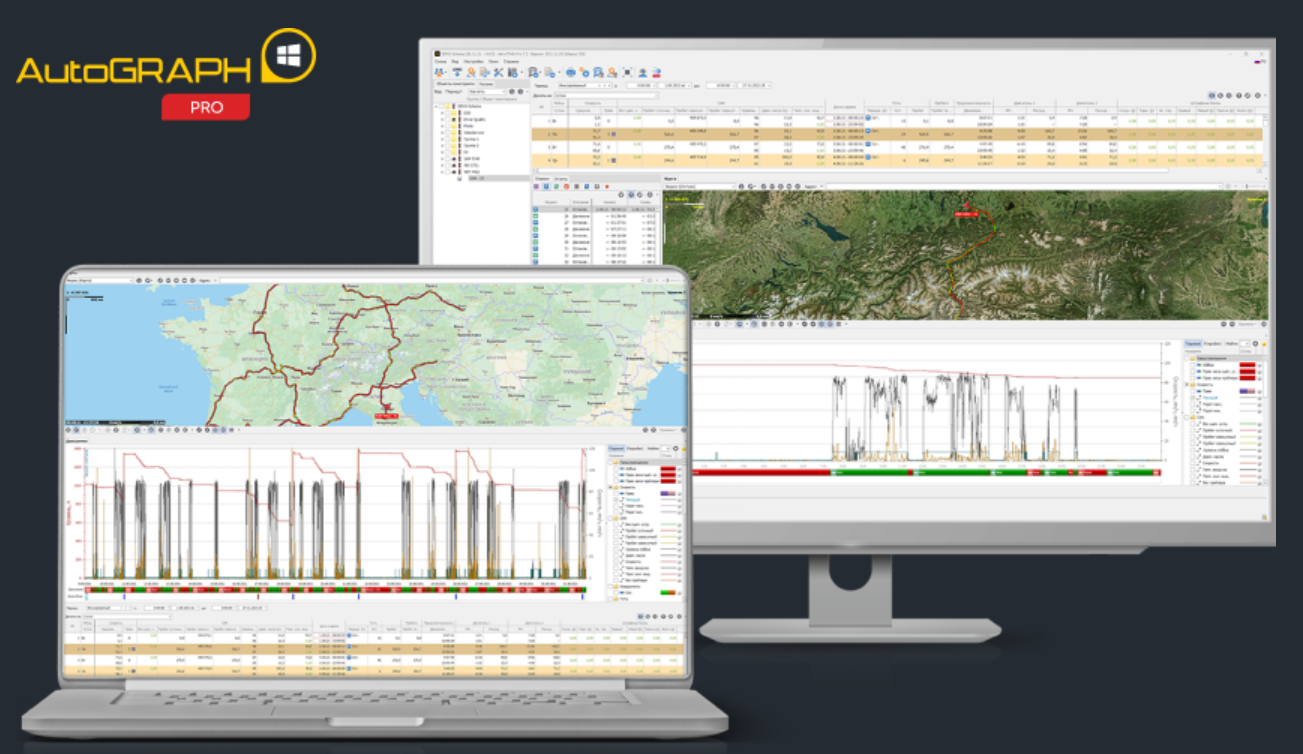Click the red exit arrow toolbar icon
Screen dimensions: 1303x754
point(657,72)
